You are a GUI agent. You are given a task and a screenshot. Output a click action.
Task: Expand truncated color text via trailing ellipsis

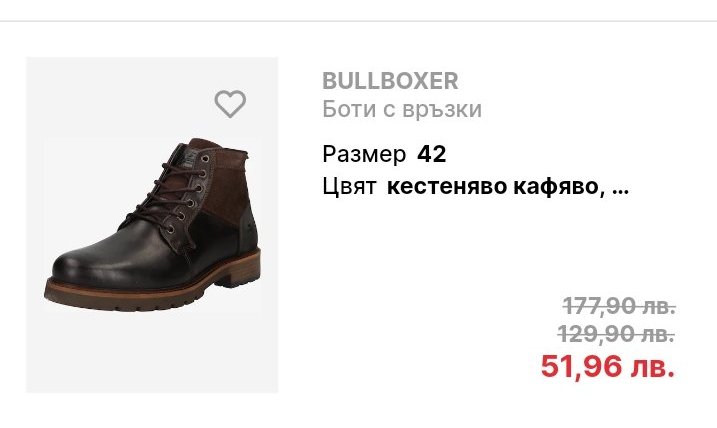[x=620, y=189]
